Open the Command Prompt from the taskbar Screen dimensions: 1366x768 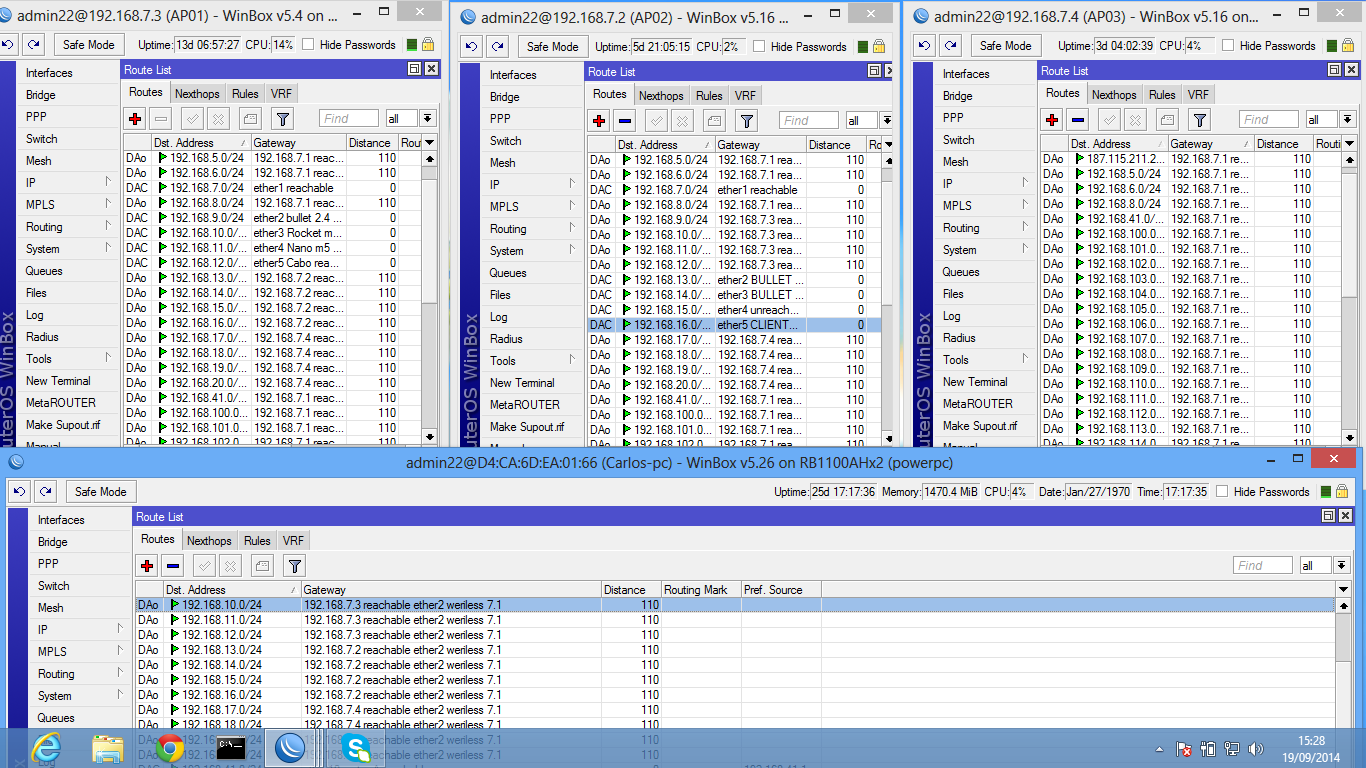[x=232, y=748]
